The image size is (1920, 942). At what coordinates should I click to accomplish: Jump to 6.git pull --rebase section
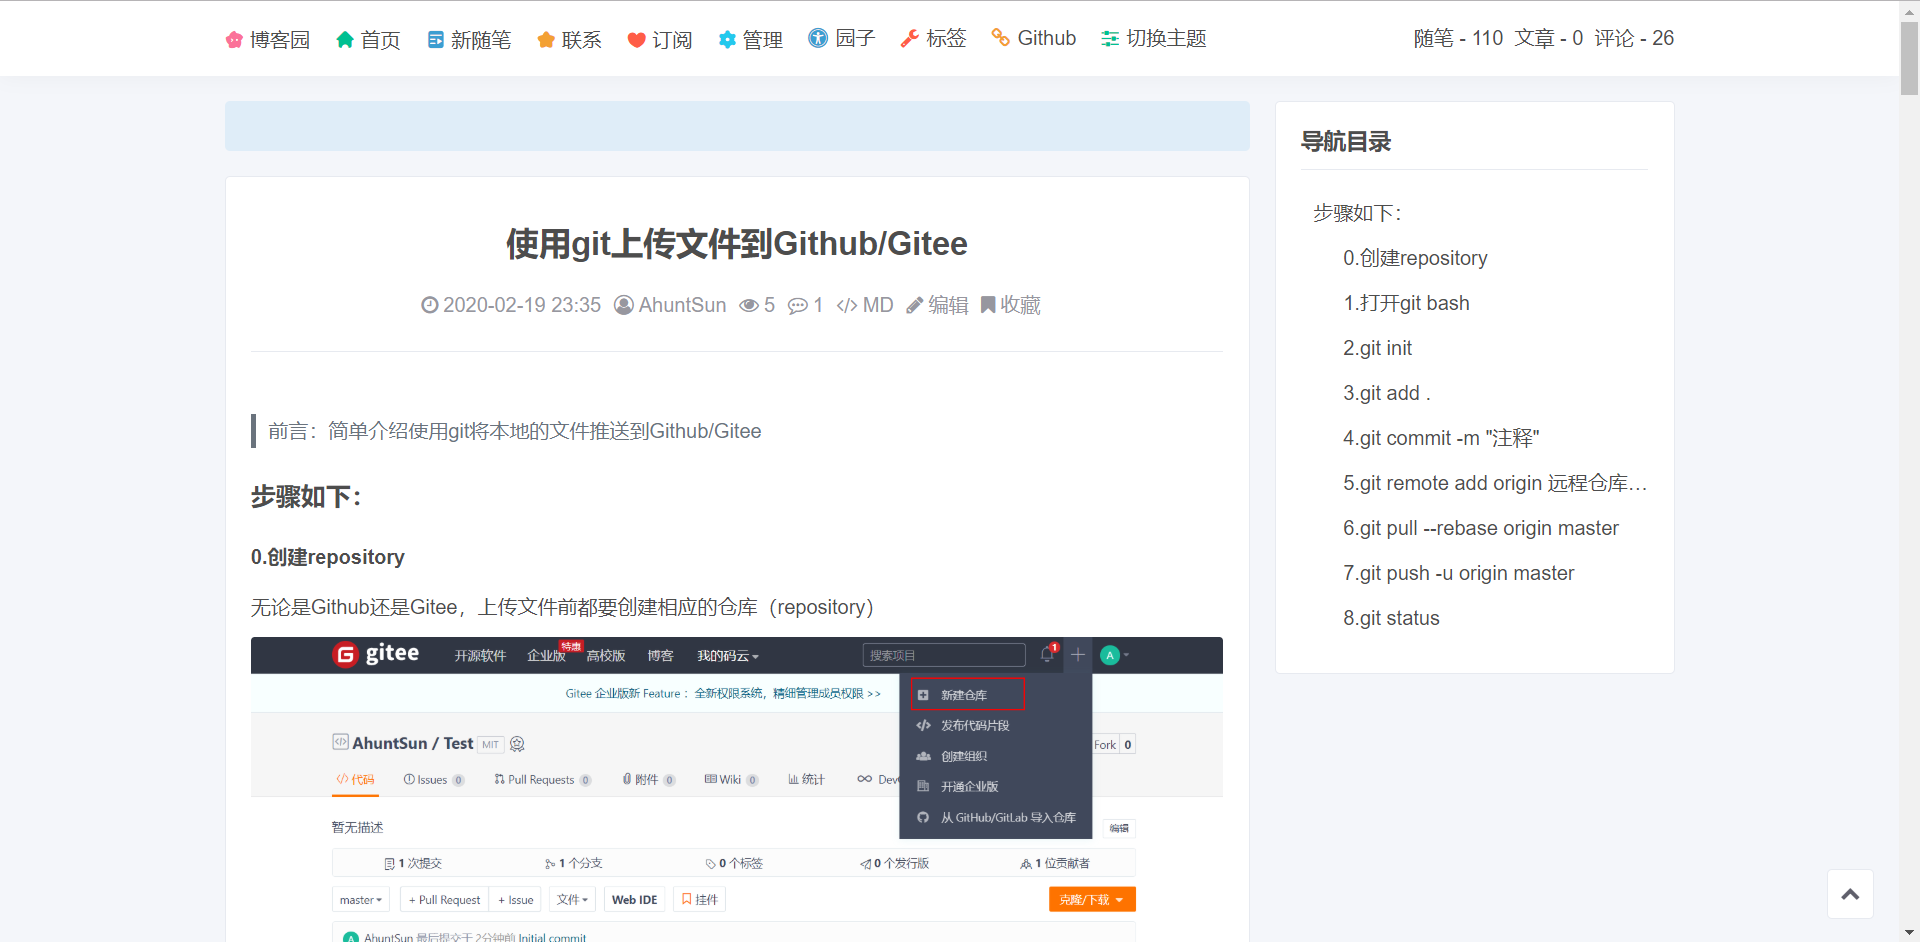click(1481, 528)
